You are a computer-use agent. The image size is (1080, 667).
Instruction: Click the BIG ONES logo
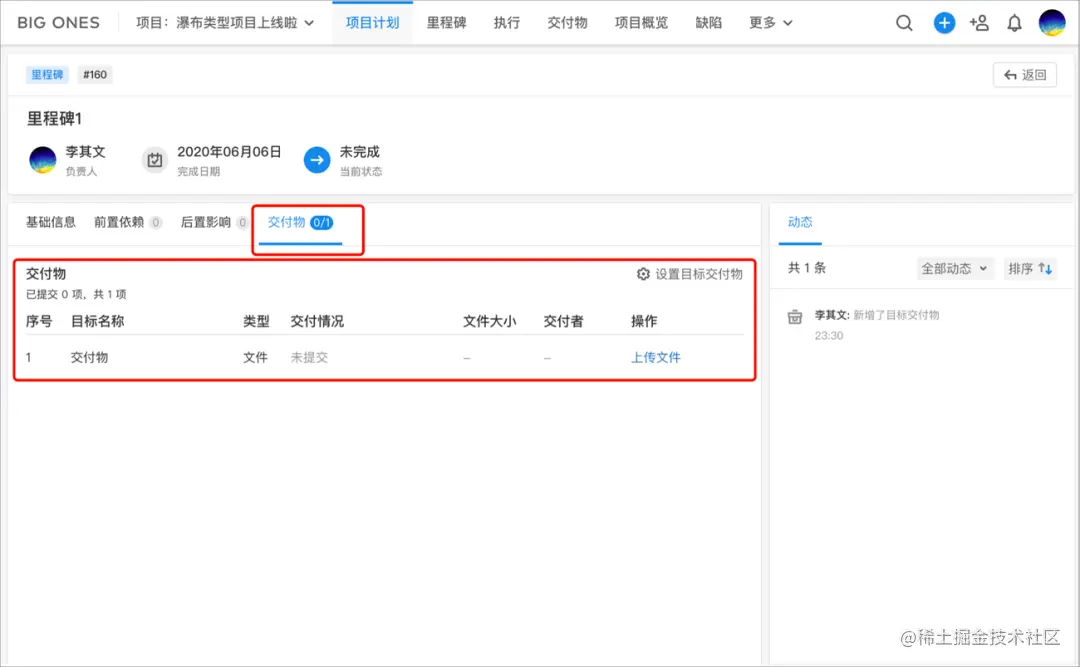[59, 23]
